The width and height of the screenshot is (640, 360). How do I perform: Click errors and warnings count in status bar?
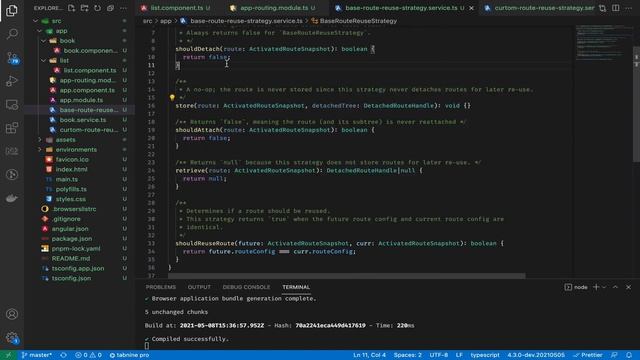(88, 355)
